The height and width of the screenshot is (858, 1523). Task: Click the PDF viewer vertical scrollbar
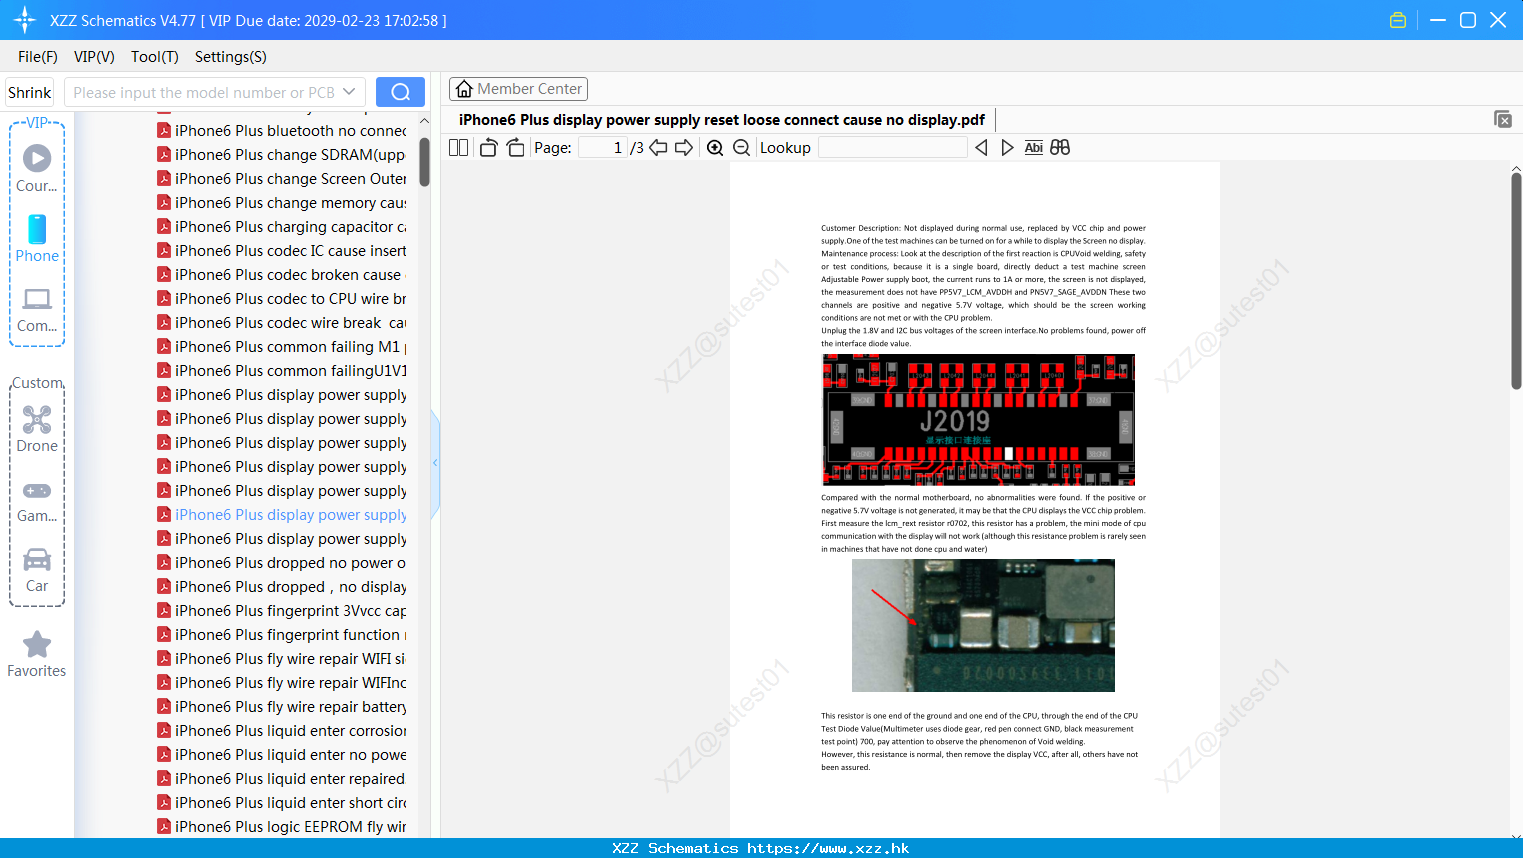click(x=1516, y=280)
